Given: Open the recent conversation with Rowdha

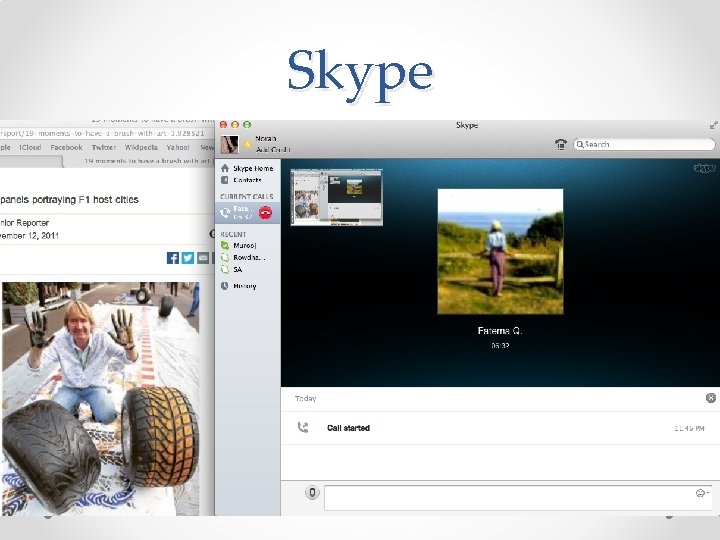Looking at the screenshot, I should pyautogui.click(x=243, y=257).
